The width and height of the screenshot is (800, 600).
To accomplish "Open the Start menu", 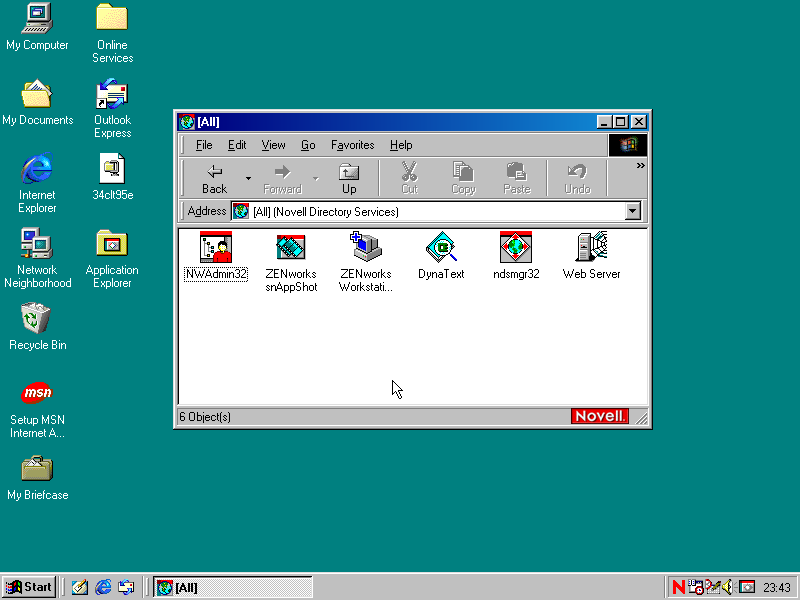I will [29, 587].
